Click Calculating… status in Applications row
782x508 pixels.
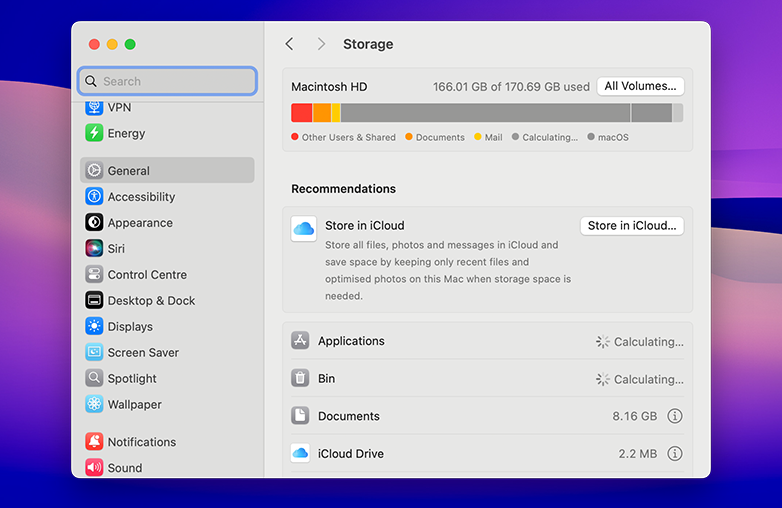click(648, 341)
